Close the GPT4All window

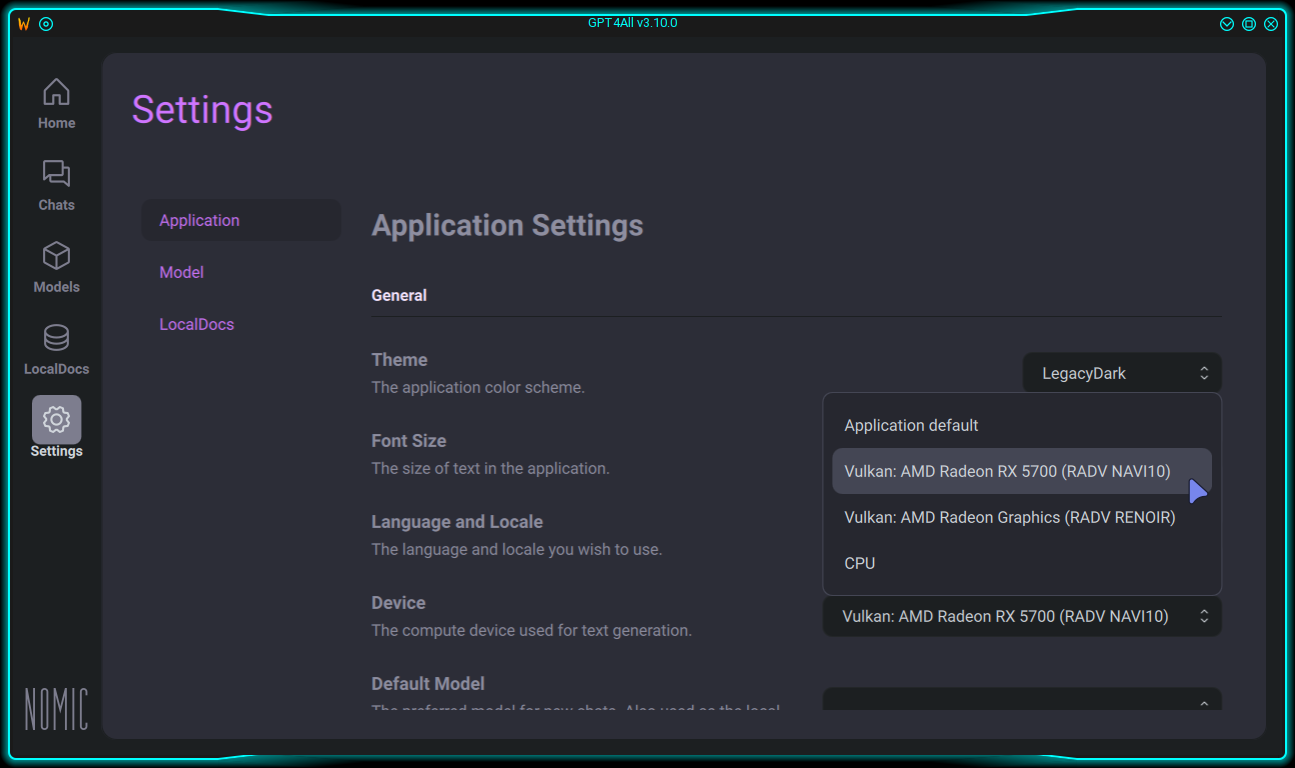pos(1271,24)
